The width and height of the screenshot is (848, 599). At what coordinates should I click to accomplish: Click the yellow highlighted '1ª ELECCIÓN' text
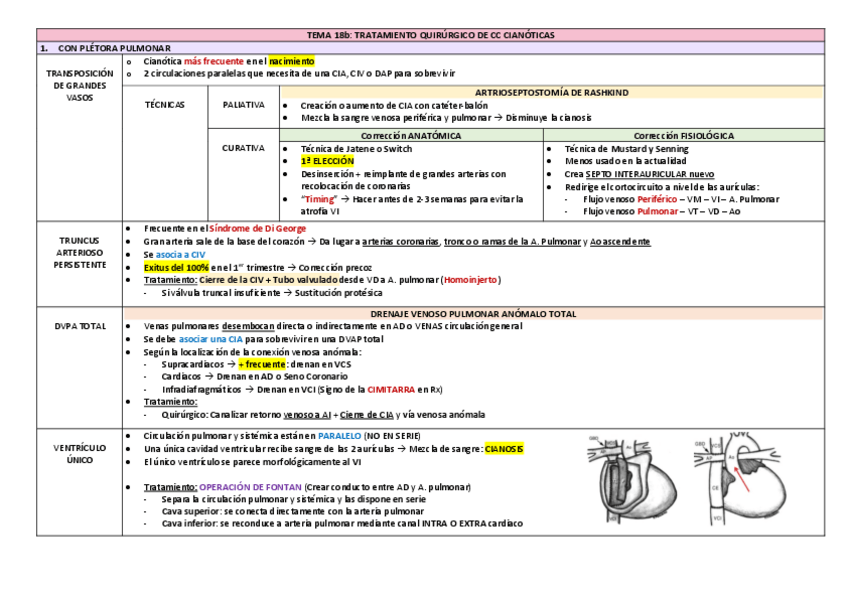point(327,160)
